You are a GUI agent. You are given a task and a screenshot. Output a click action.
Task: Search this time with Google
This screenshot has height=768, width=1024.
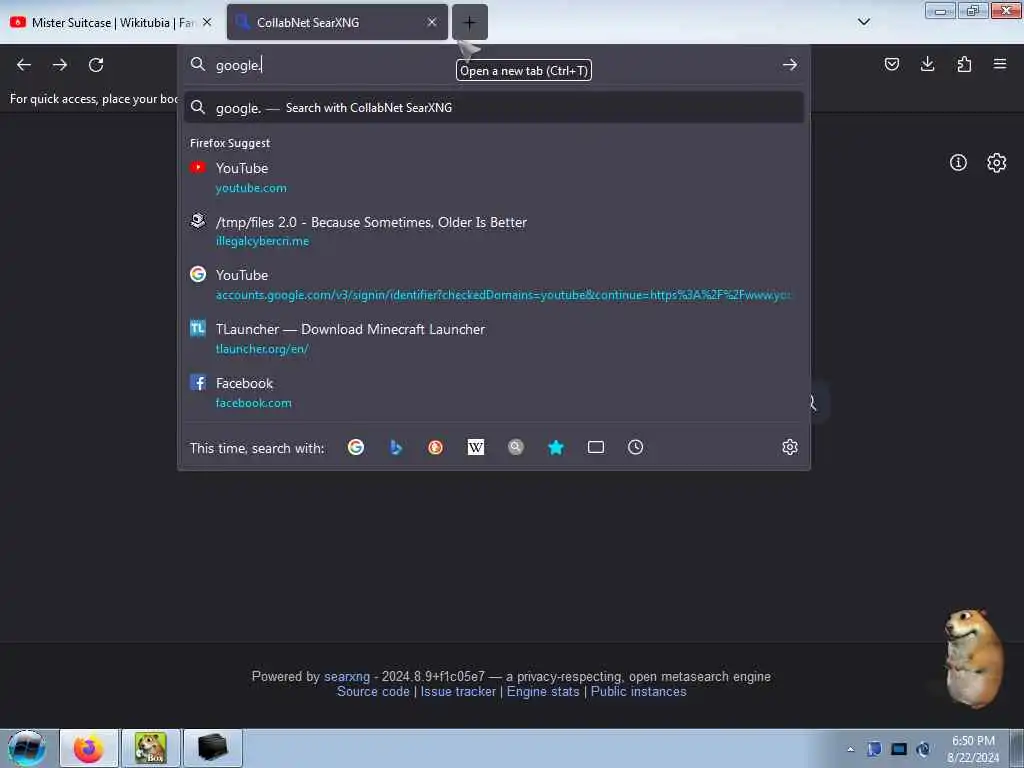tap(356, 447)
